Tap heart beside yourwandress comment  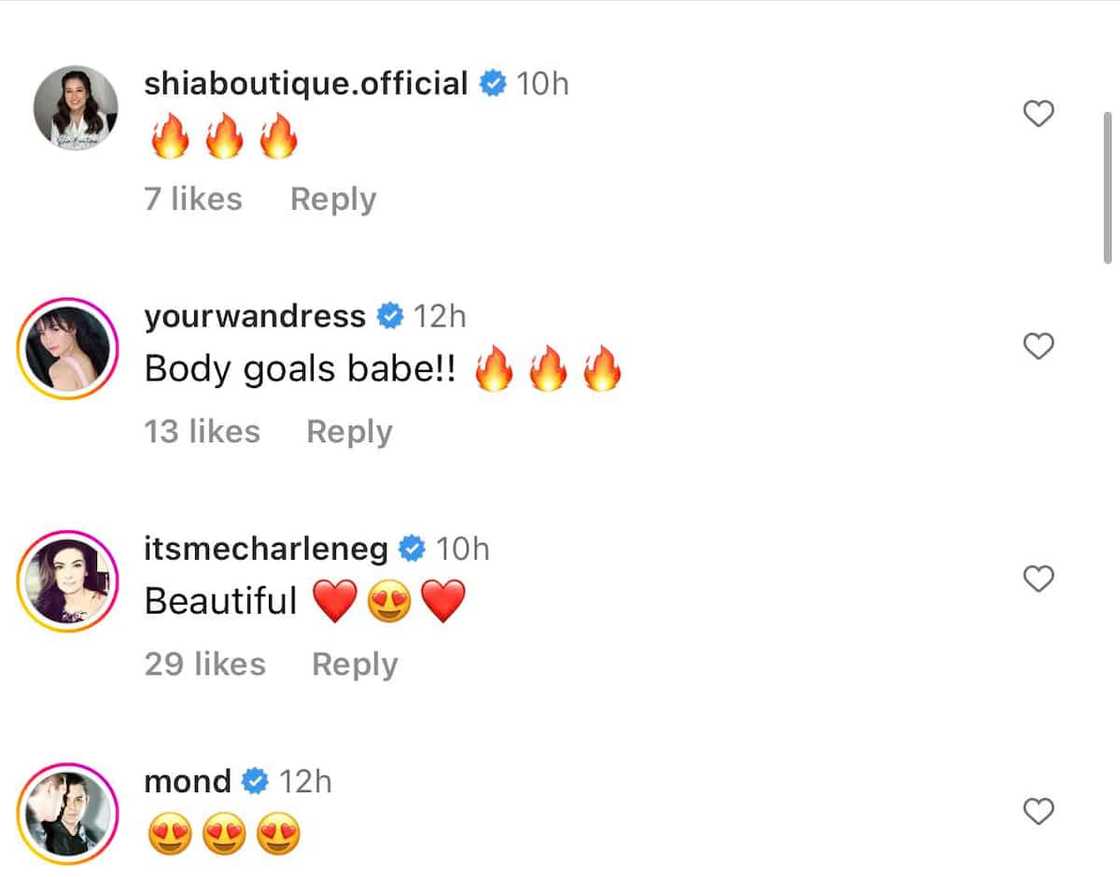point(1039,346)
